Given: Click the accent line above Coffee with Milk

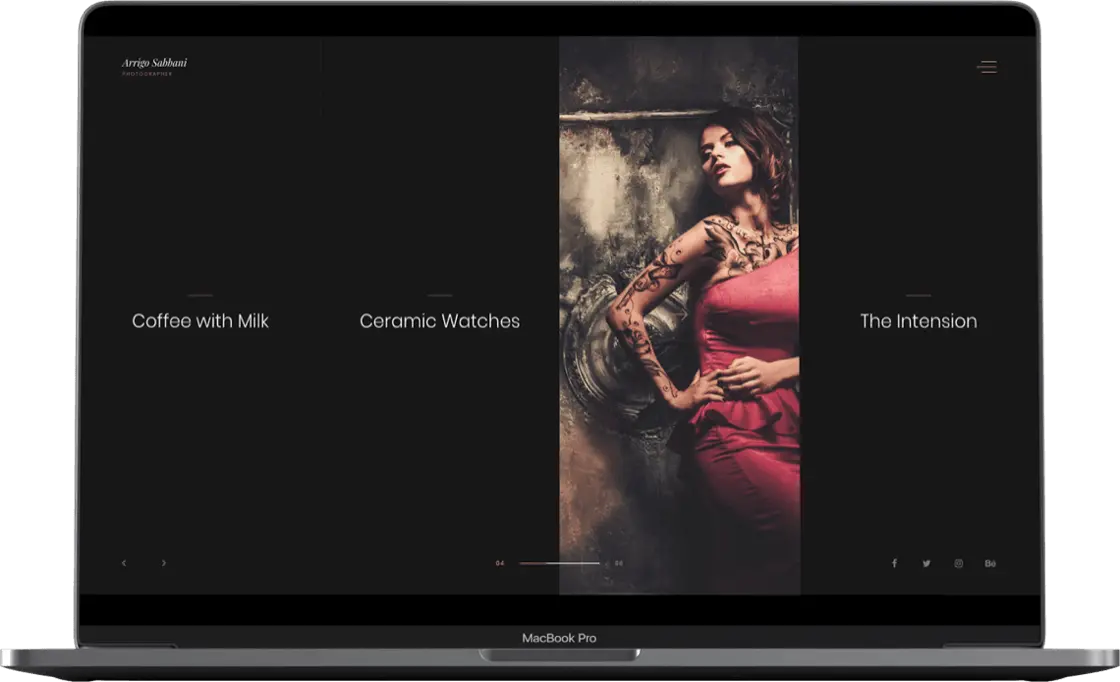Looking at the screenshot, I should pyautogui.click(x=200, y=295).
